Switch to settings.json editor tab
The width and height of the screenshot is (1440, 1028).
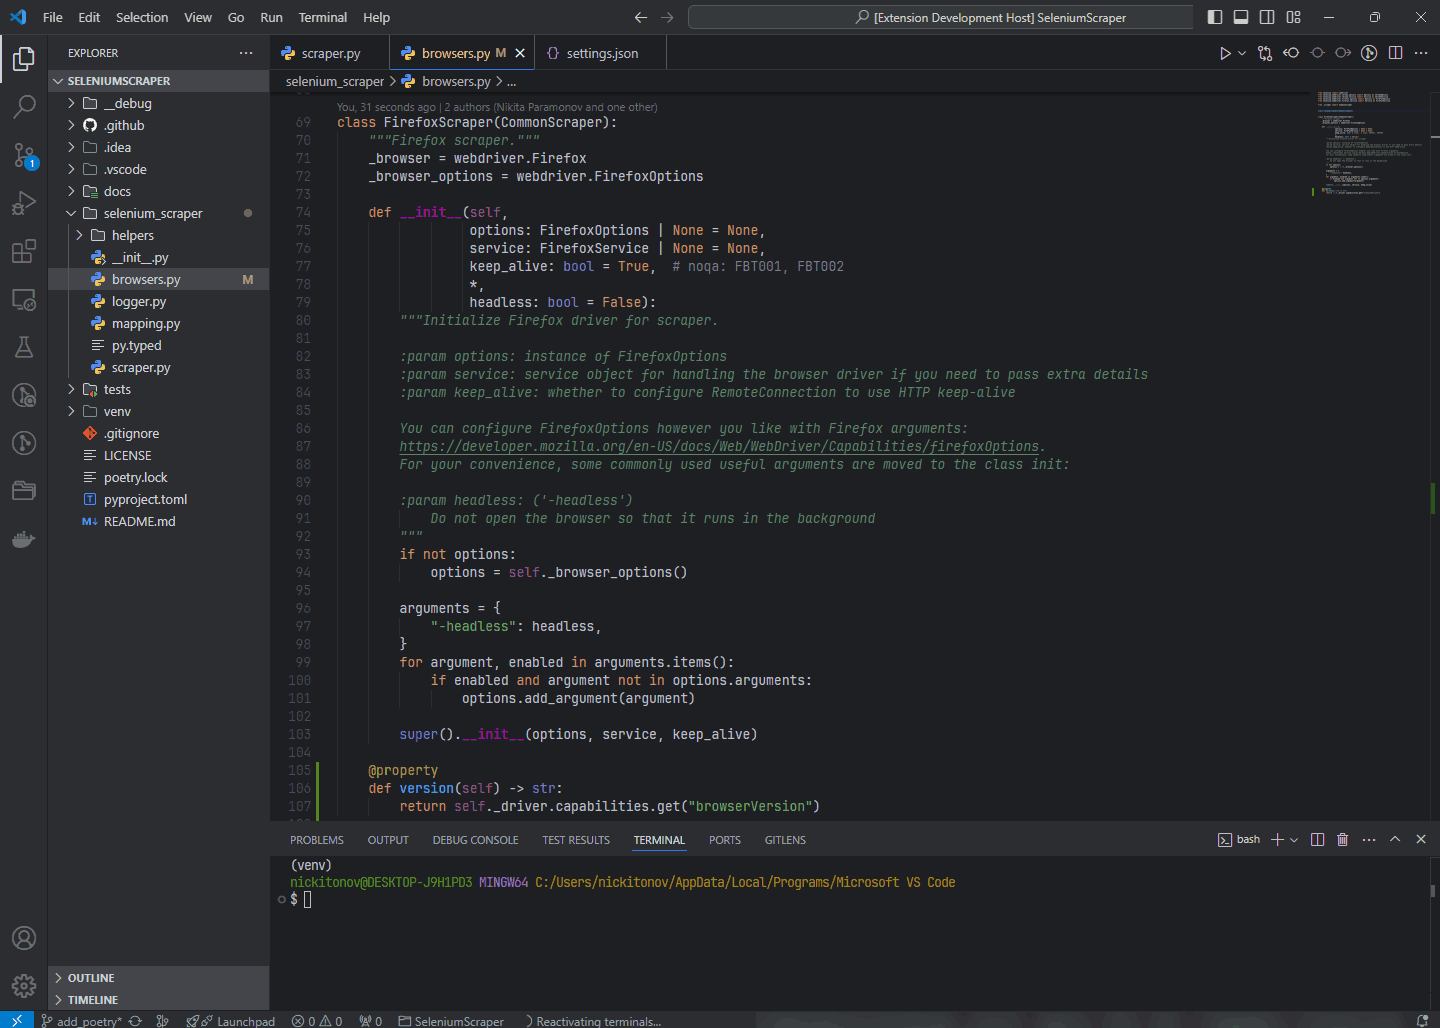601,53
